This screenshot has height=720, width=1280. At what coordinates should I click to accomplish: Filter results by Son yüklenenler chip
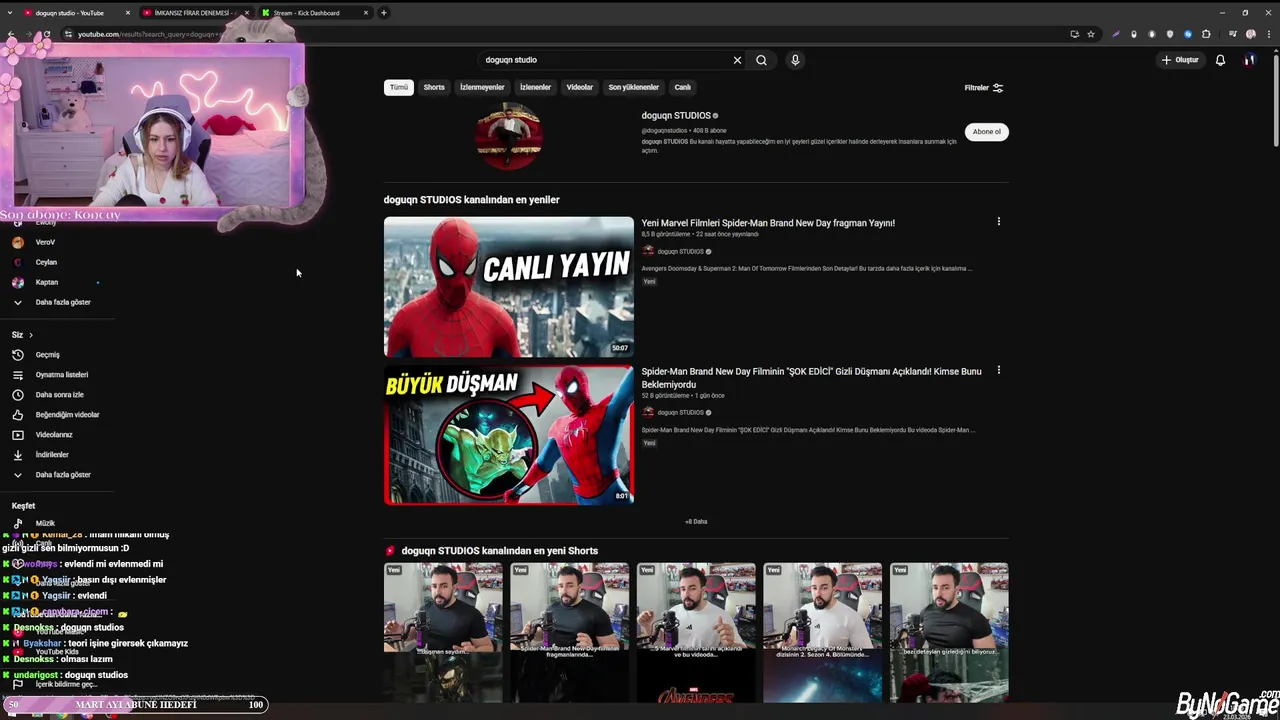[x=634, y=87]
